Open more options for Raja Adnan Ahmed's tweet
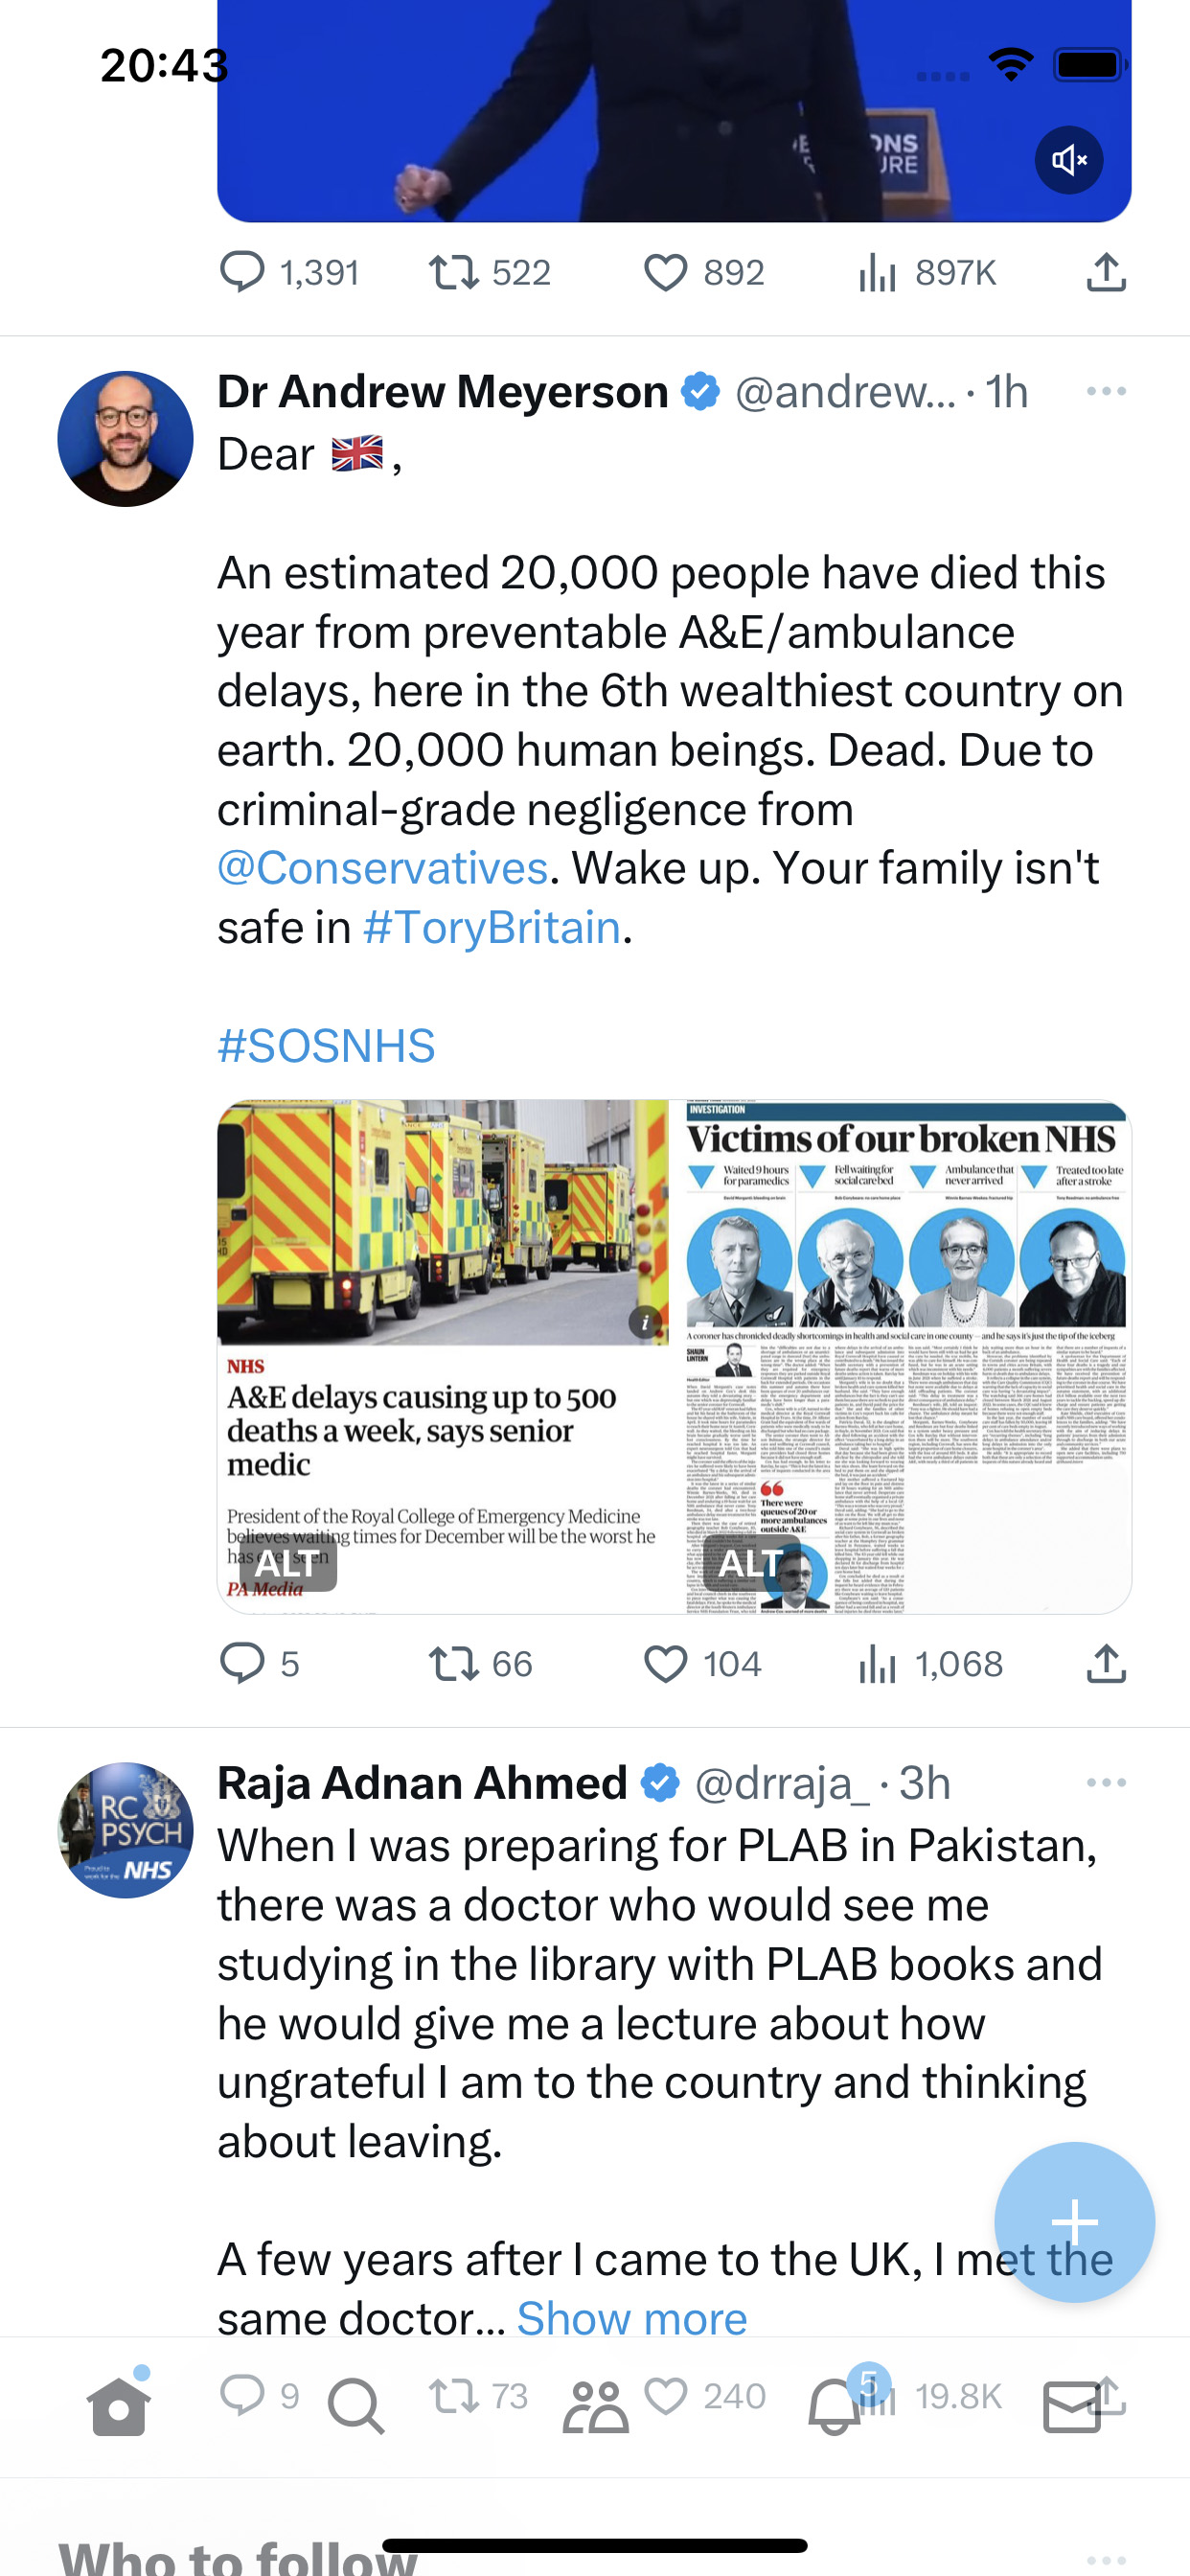This screenshot has height=2576, width=1190. (1106, 1782)
